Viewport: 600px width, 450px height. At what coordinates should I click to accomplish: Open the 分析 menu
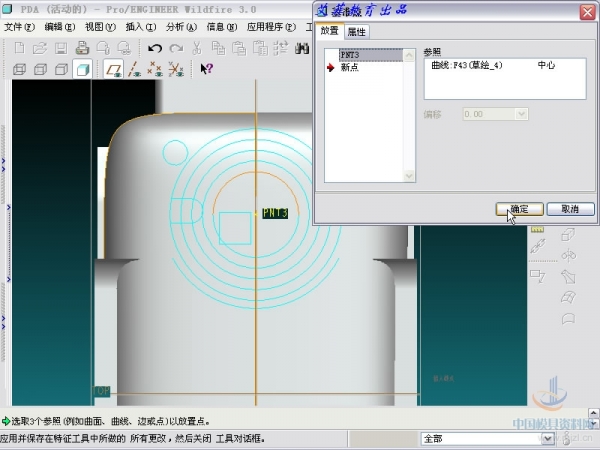(x=181, y=27)
